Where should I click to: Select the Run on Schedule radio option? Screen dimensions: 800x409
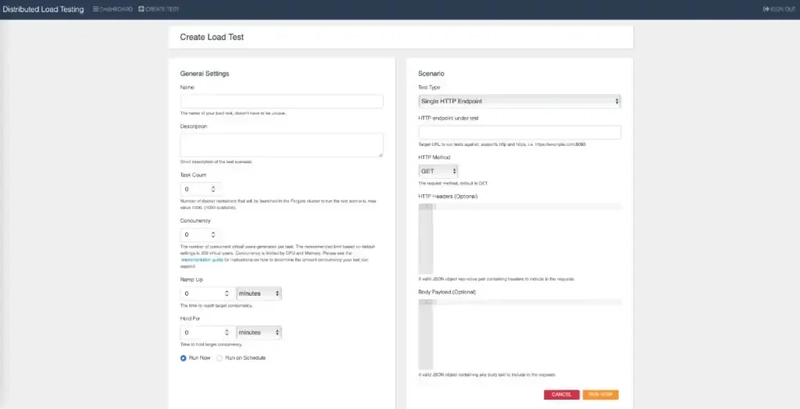coord(220,358)
